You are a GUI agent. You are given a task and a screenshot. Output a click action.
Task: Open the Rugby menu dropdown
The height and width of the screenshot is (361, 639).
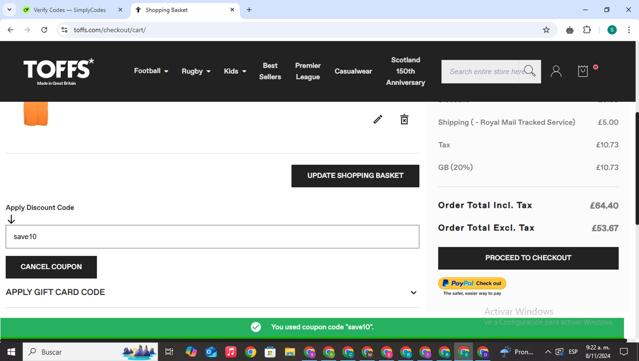(x=196, y=71)
